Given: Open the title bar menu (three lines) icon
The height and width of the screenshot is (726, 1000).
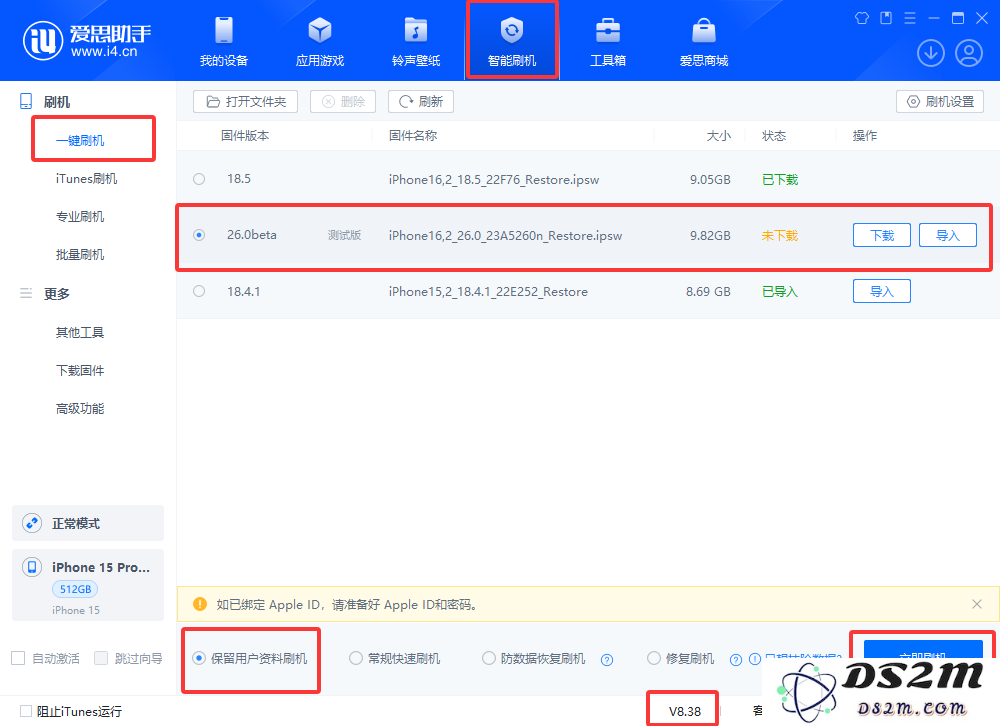Looking at the screenshot, I should (x=910, y=18).
